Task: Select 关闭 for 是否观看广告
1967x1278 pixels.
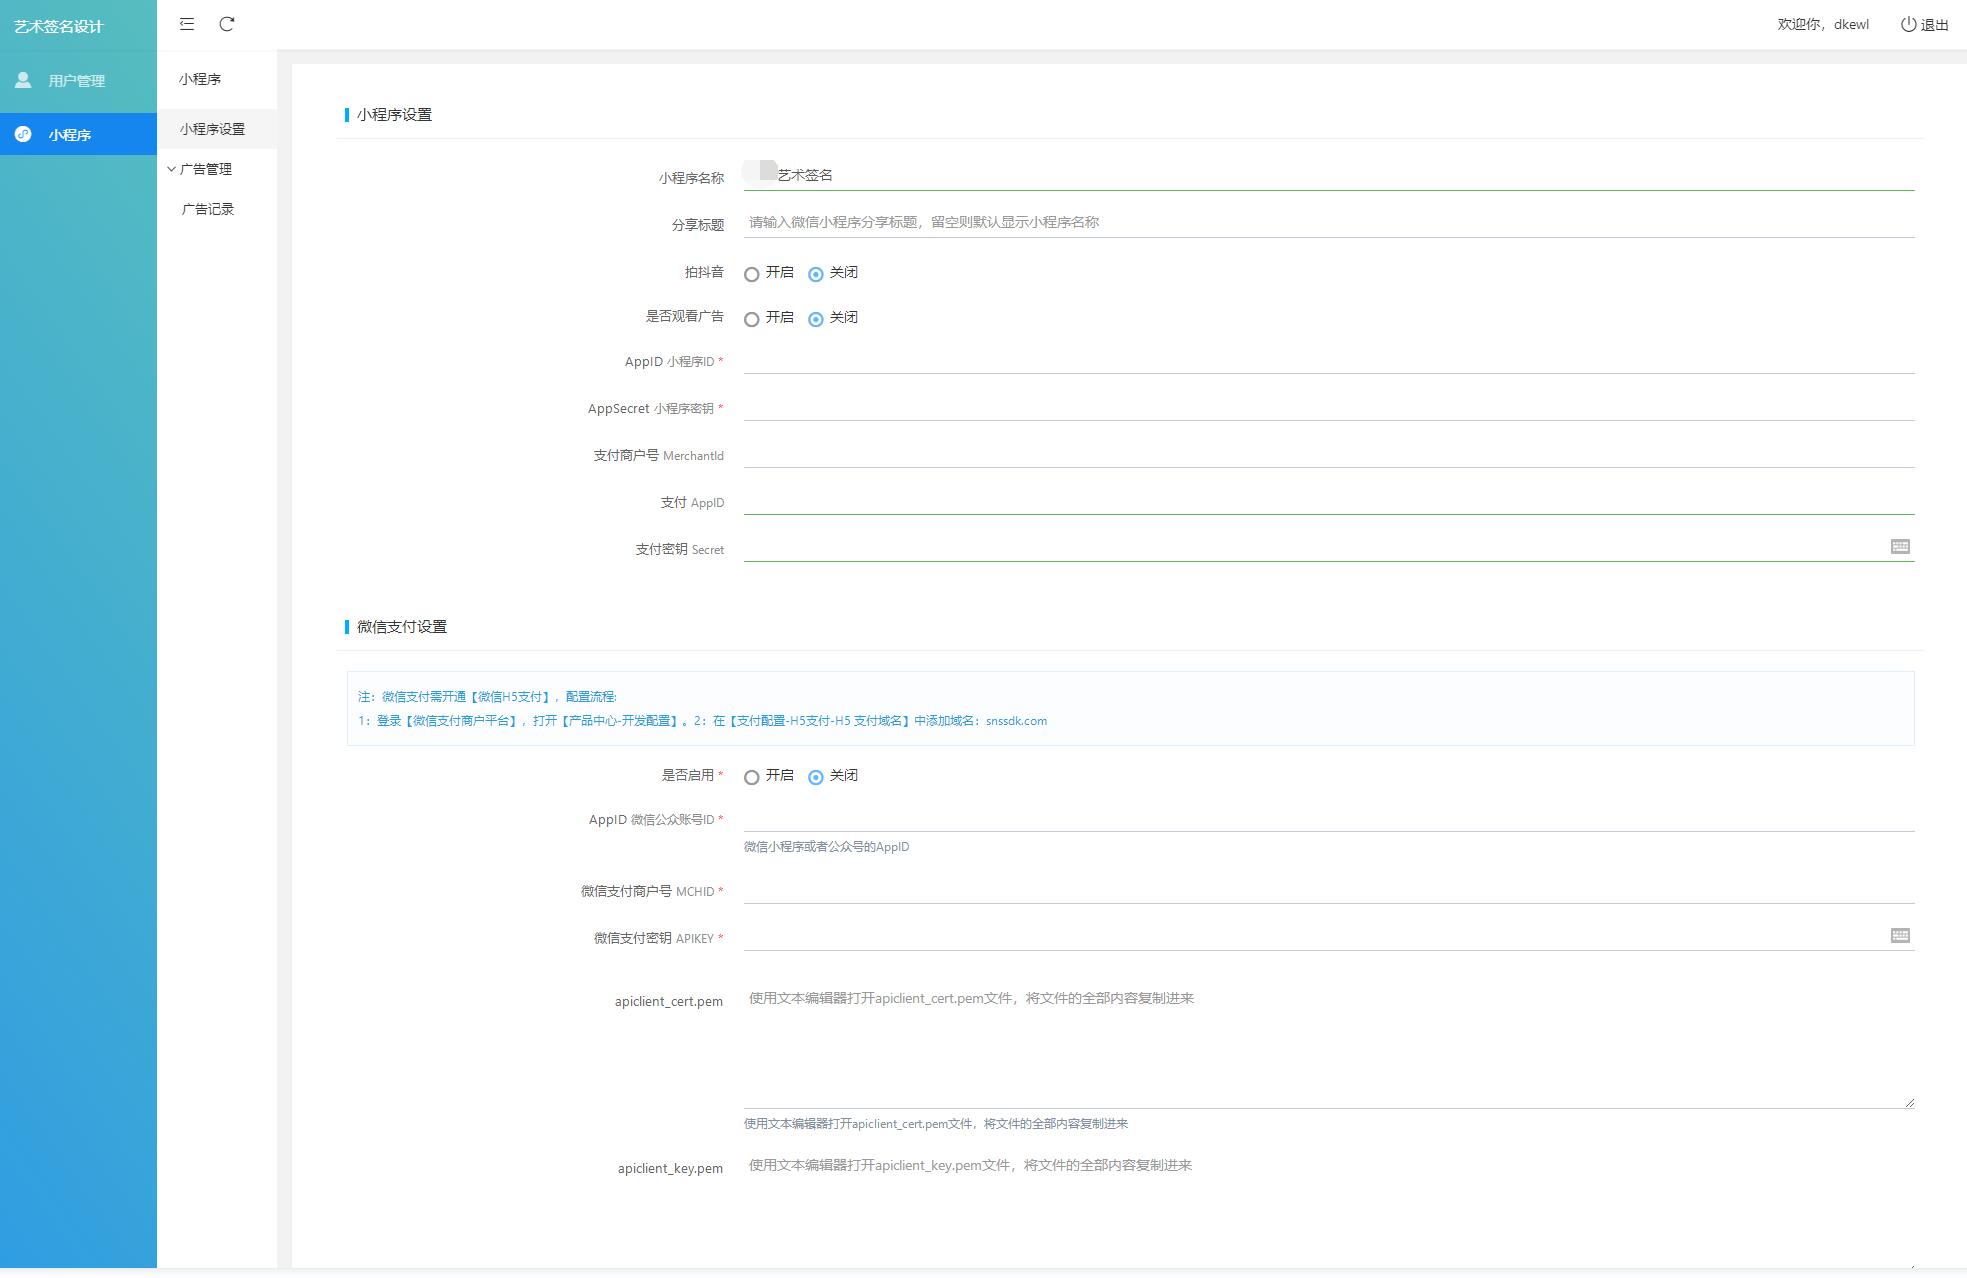Action: tap(816, 319)
